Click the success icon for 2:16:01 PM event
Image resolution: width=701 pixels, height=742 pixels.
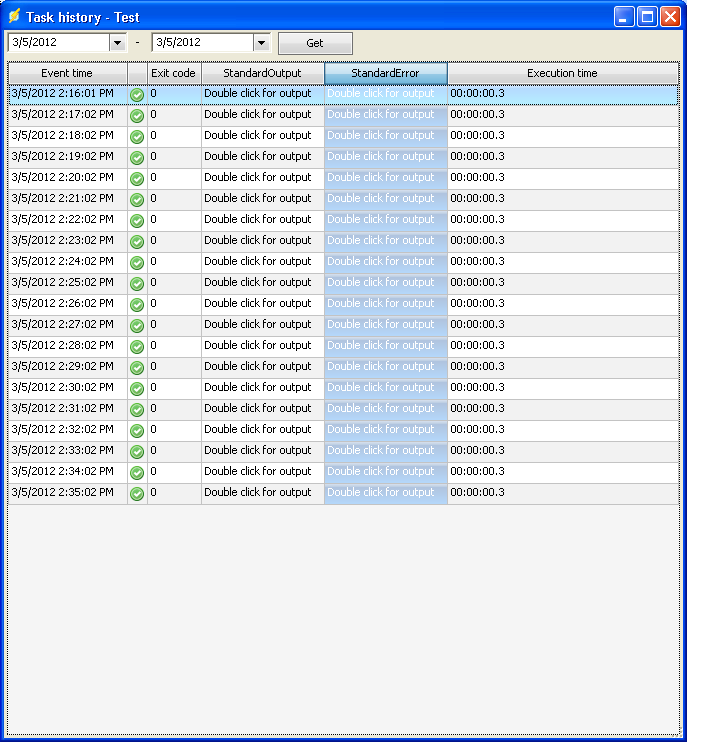(137, 94)
